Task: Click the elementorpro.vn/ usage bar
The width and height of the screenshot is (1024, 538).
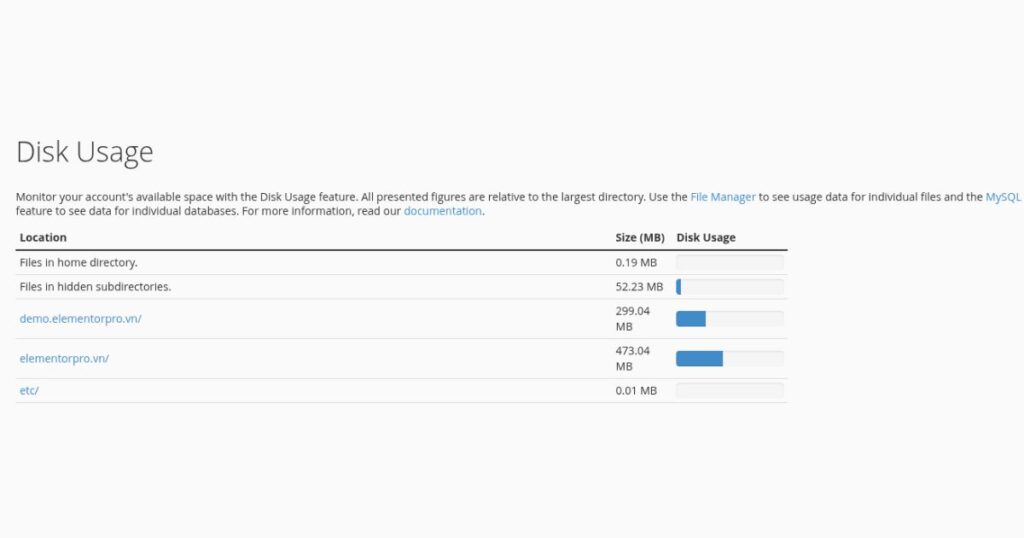Action: coord(729,358)
